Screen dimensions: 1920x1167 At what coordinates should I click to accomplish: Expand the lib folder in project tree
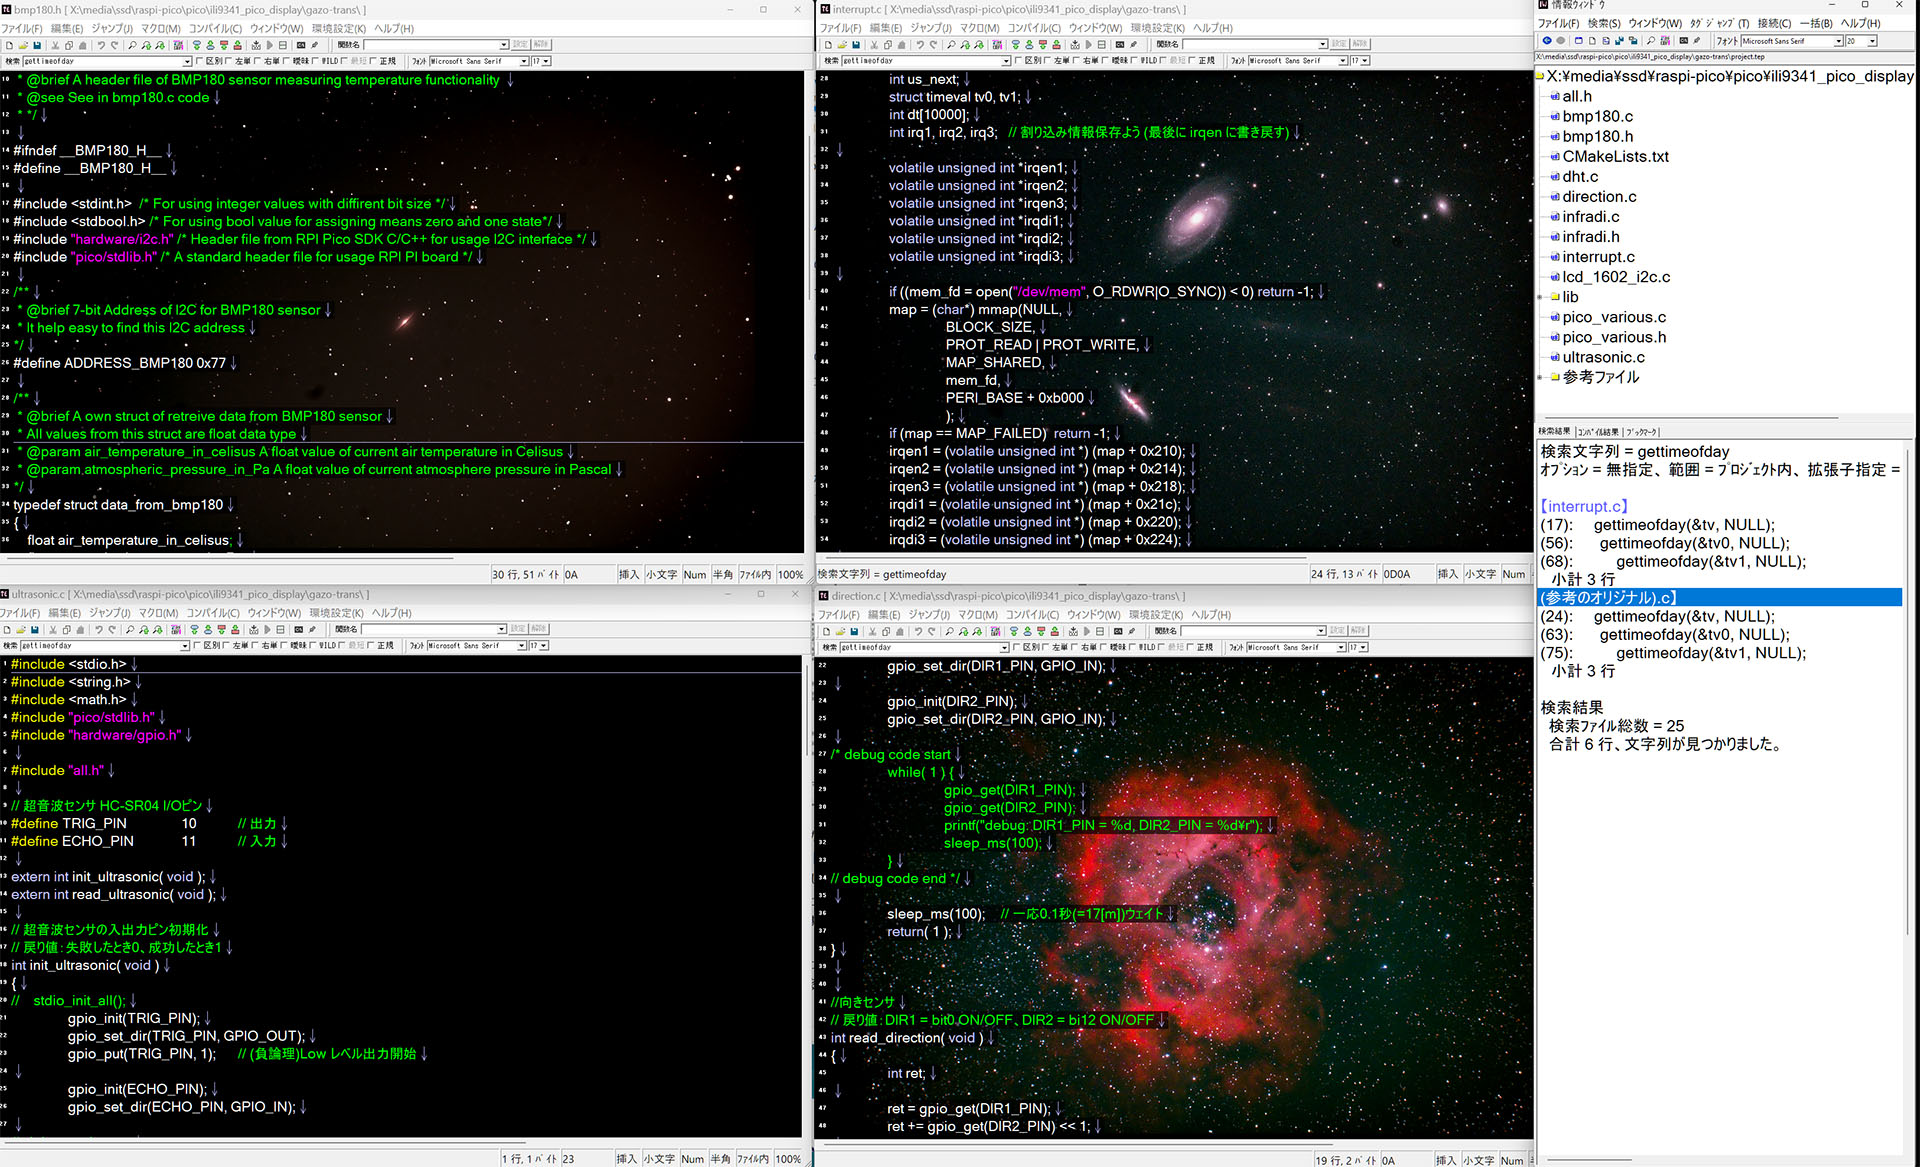(1541, 297)
